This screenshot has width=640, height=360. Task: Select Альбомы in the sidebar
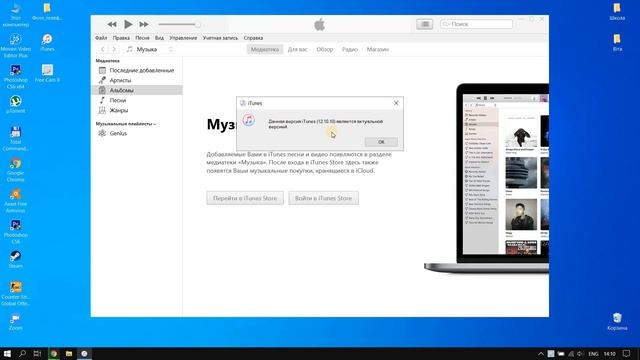coord(137,90)
